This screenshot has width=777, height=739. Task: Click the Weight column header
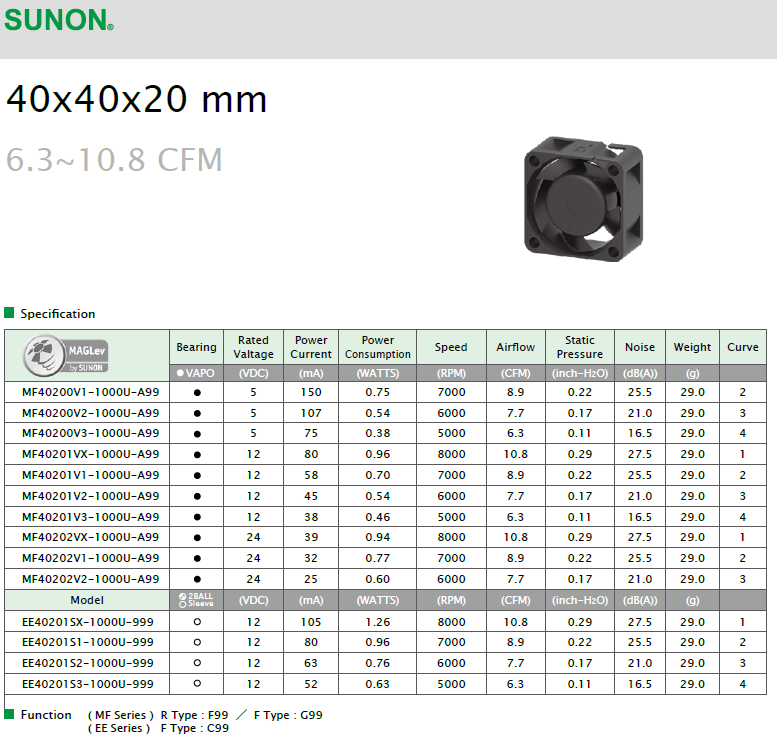click(692, 347)
